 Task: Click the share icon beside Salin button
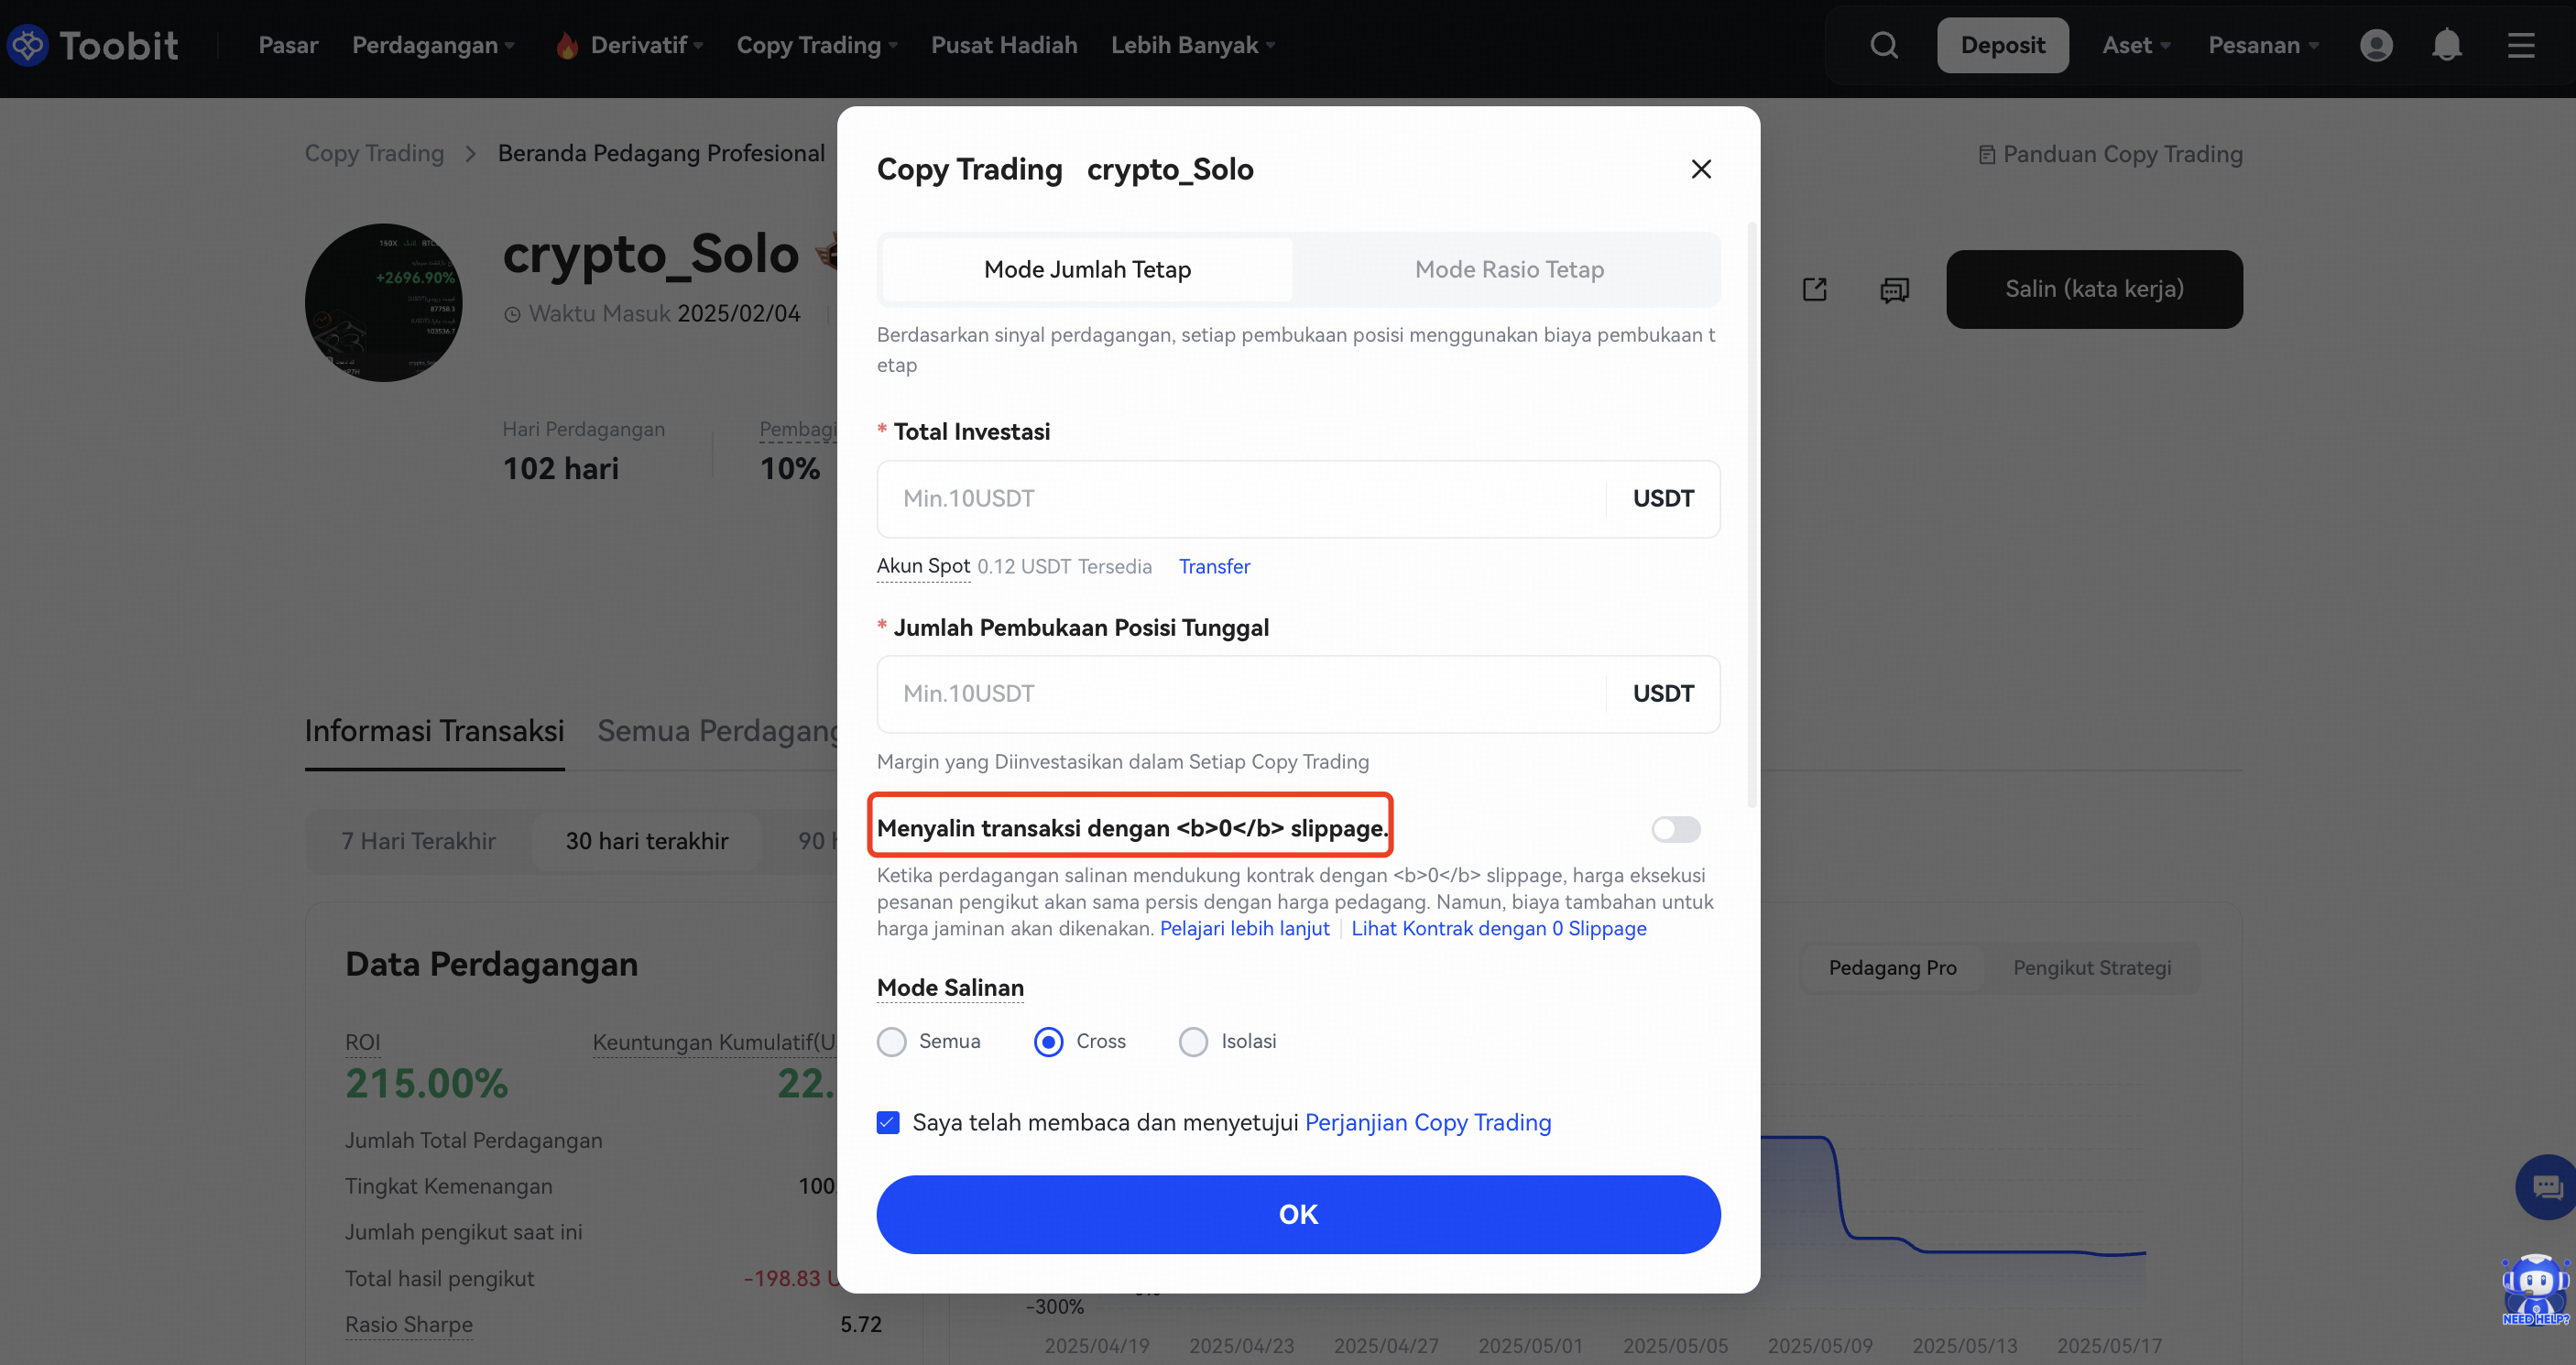pos(1814,289)
